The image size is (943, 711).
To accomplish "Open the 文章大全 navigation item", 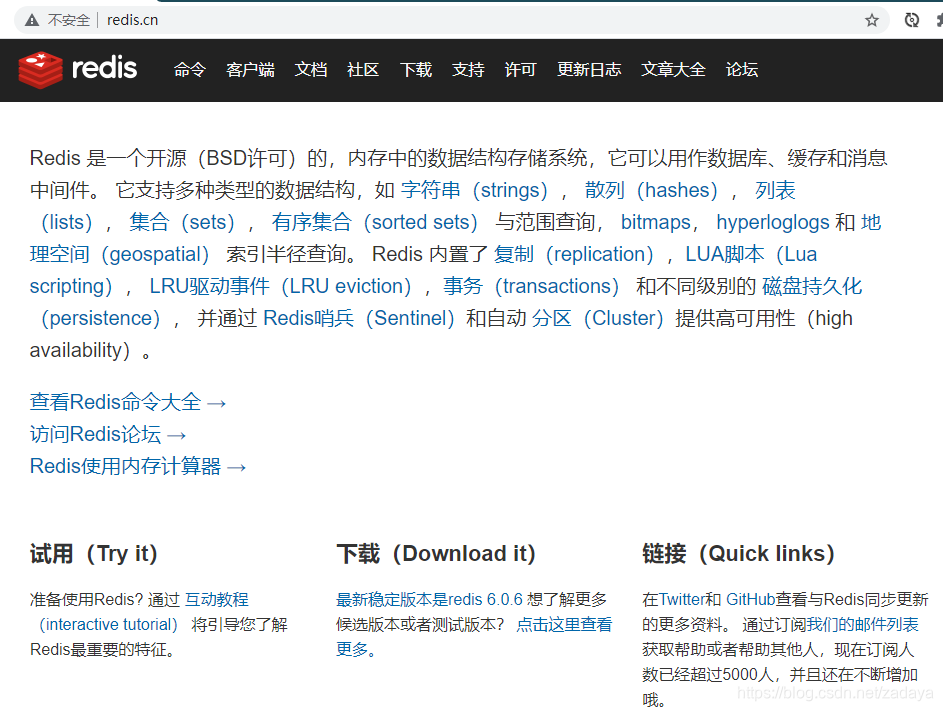I will coord(673,70).
